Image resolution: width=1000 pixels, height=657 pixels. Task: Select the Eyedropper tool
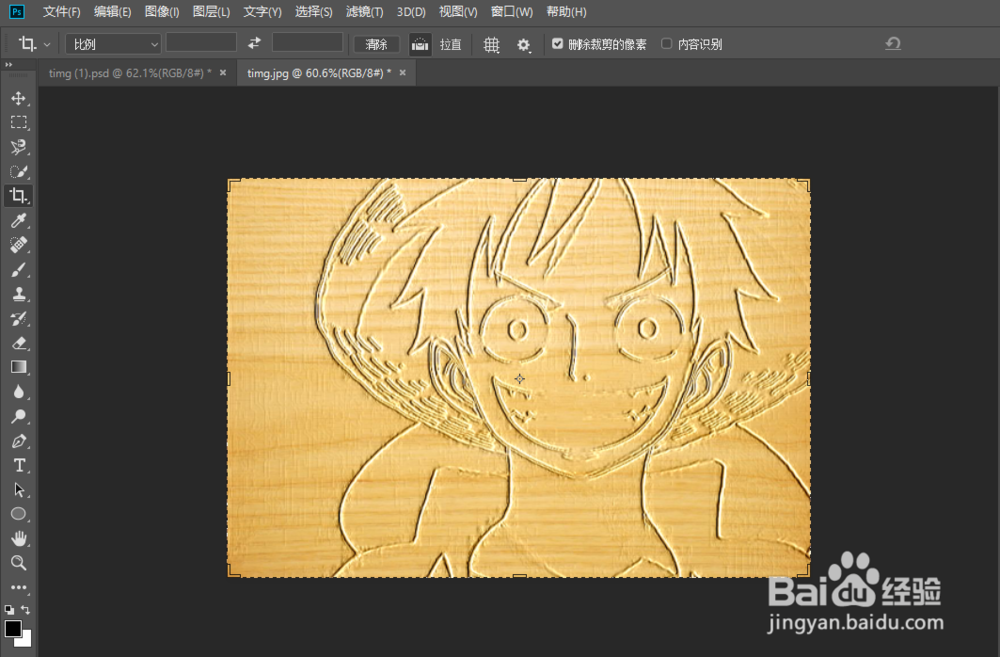point(18,221)
